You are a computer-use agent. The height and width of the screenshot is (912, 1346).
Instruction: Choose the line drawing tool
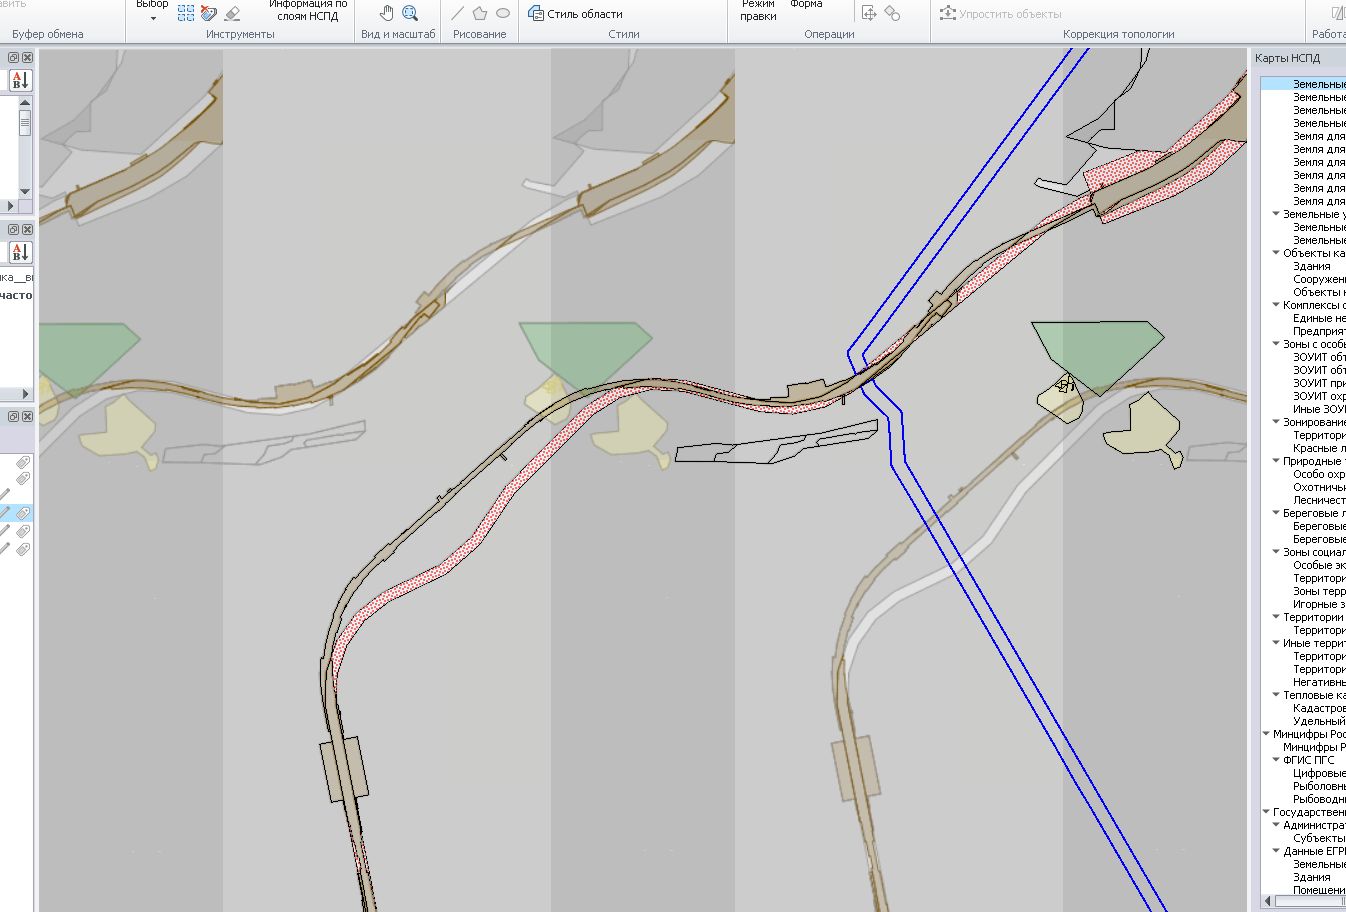[x=458, y=13]
